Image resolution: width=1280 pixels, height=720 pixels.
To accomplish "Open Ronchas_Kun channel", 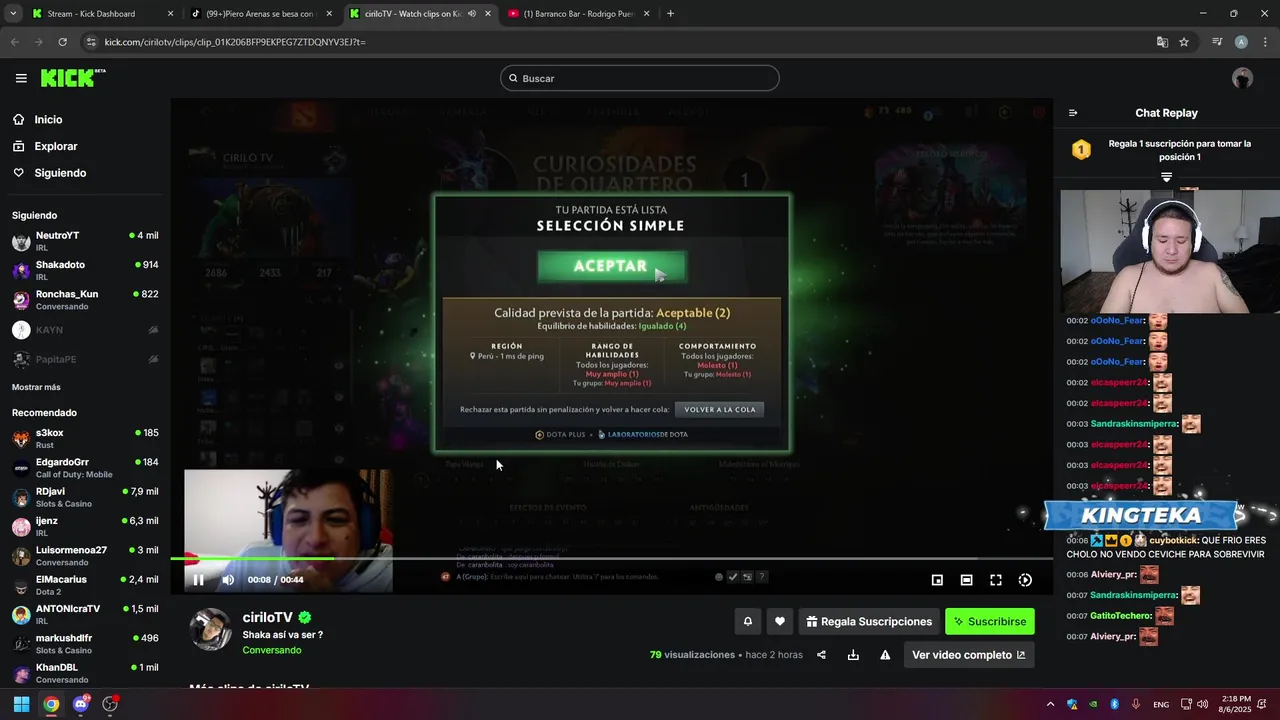I will [85, 300].
